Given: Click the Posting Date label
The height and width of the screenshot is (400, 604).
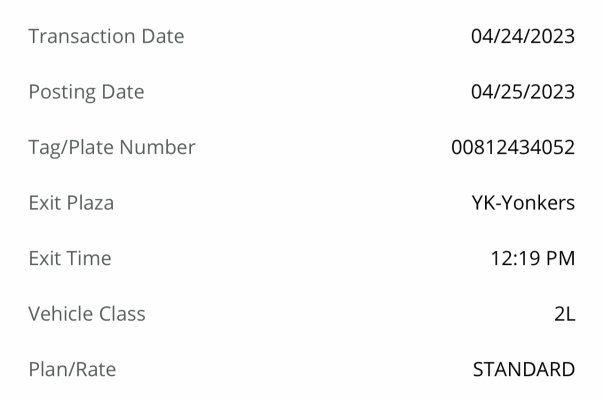Looking at the screenshot, I should pos(86,92).
